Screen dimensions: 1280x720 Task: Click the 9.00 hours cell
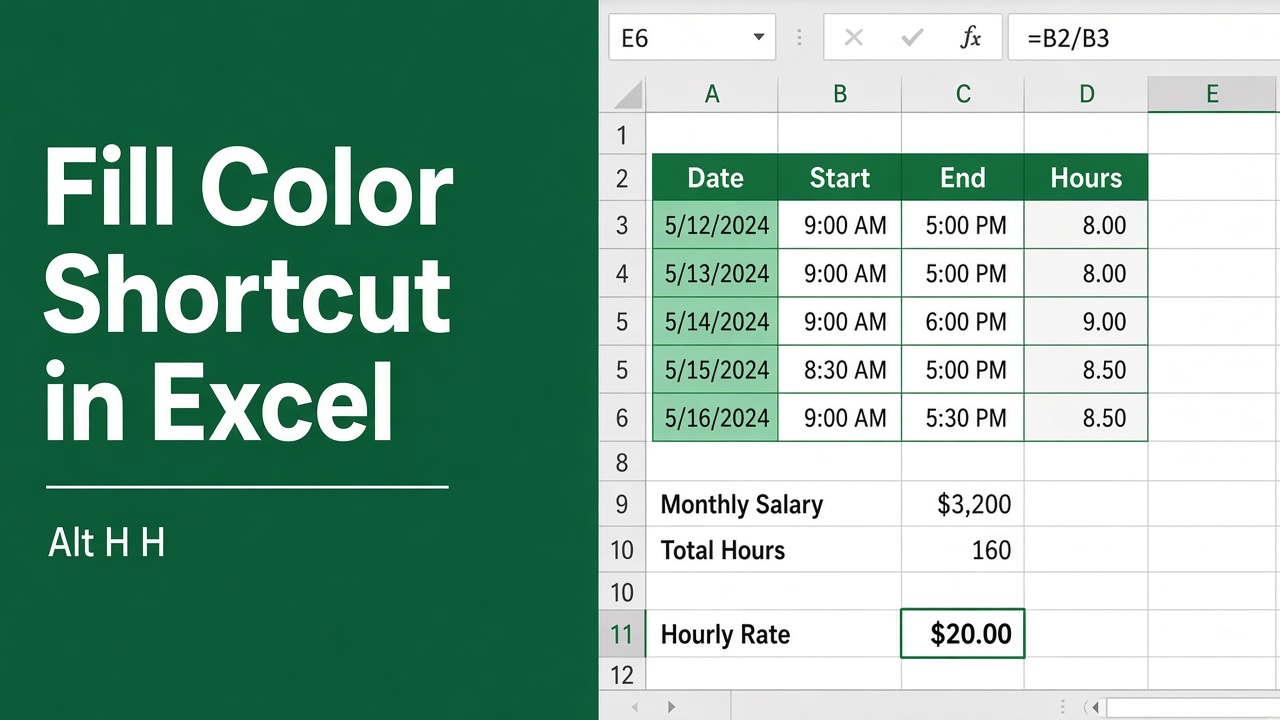(1086, 321)
